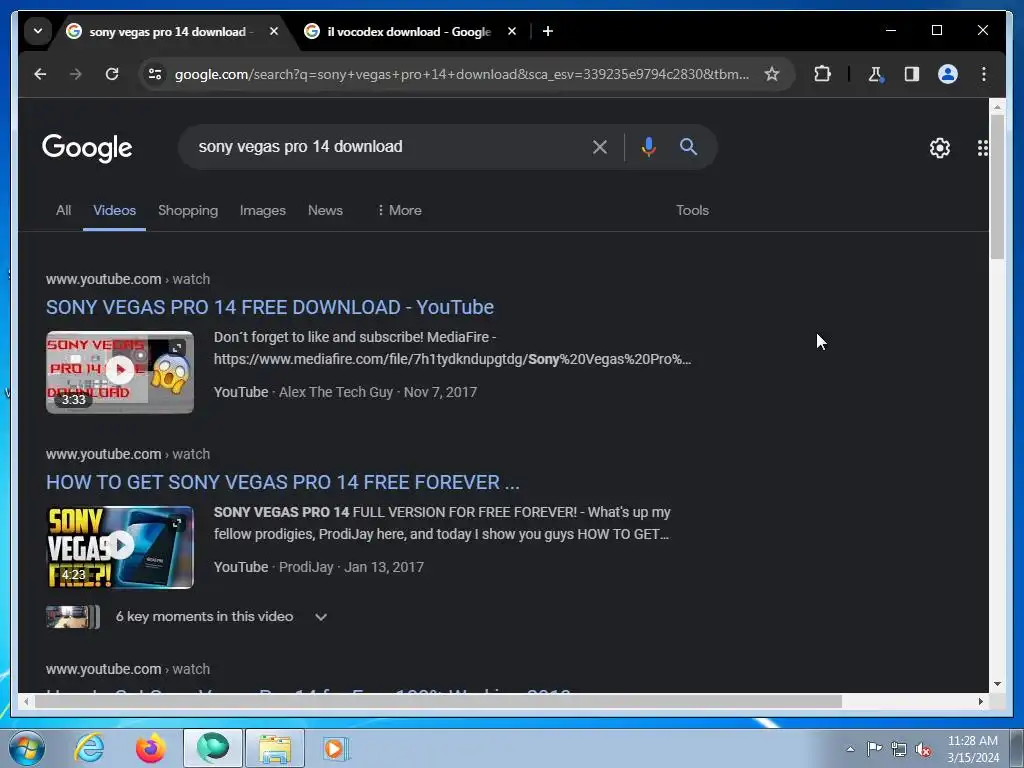Screen dimensions: 1024x768
Task: Open HOW TO GET SONY VEGAS PRO 14 FREE FOREVER link
Action: (x=283, y=482)
